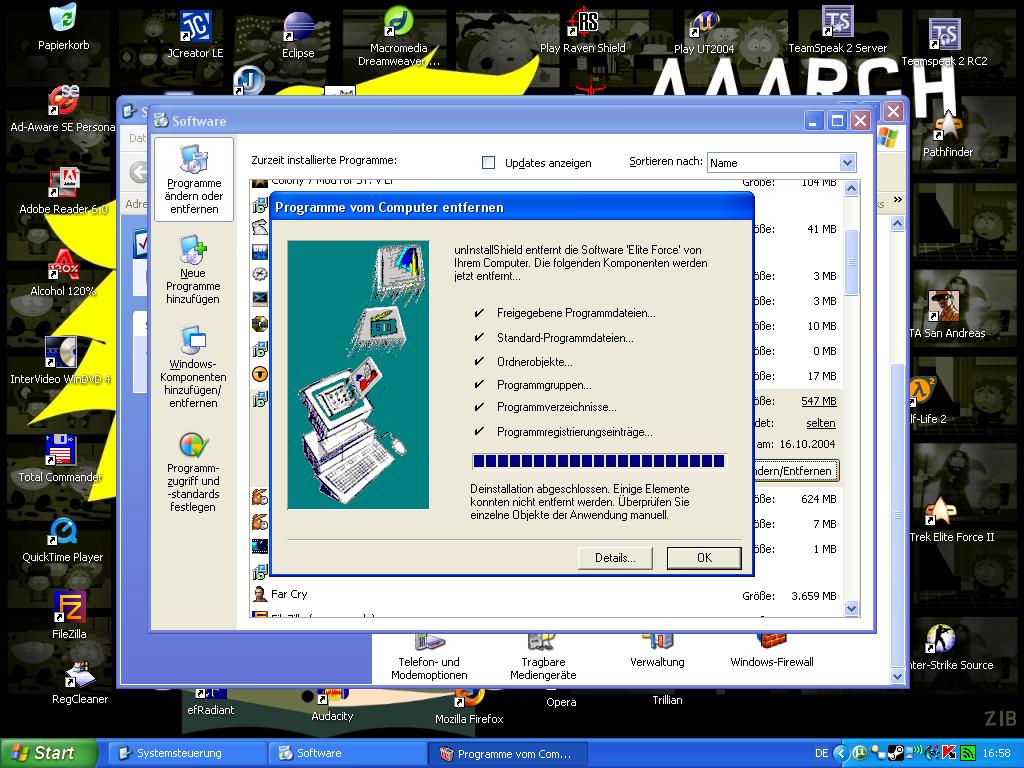1024x768 pixels.
Task: Open TeamSpeak 2 Server desktop icon
Action: [x=837, y=30]
